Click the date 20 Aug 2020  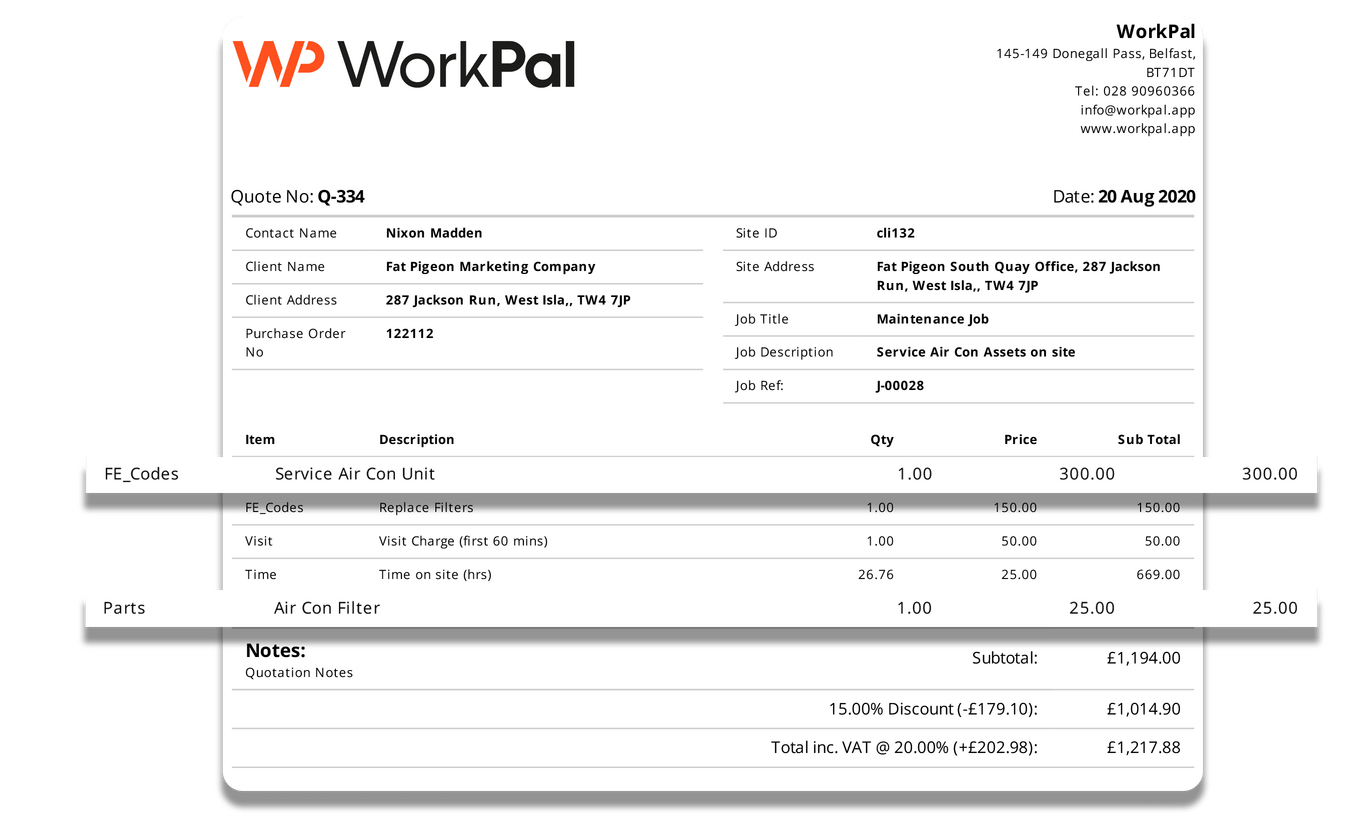1146,196
